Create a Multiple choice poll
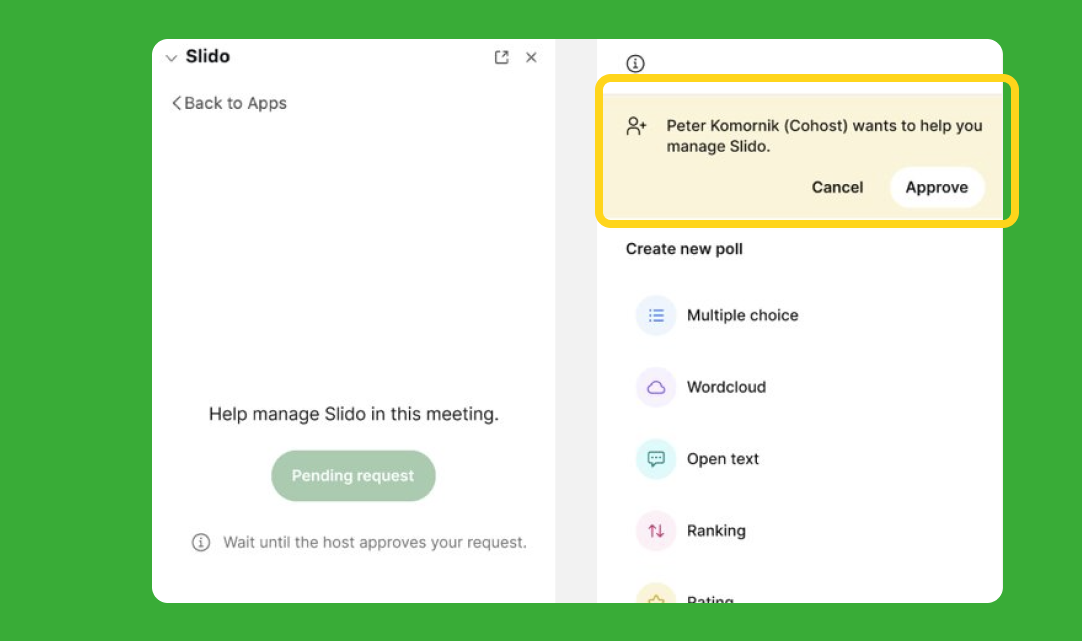The height and width of the screenshot is (641, 1082). coord(742,315)
